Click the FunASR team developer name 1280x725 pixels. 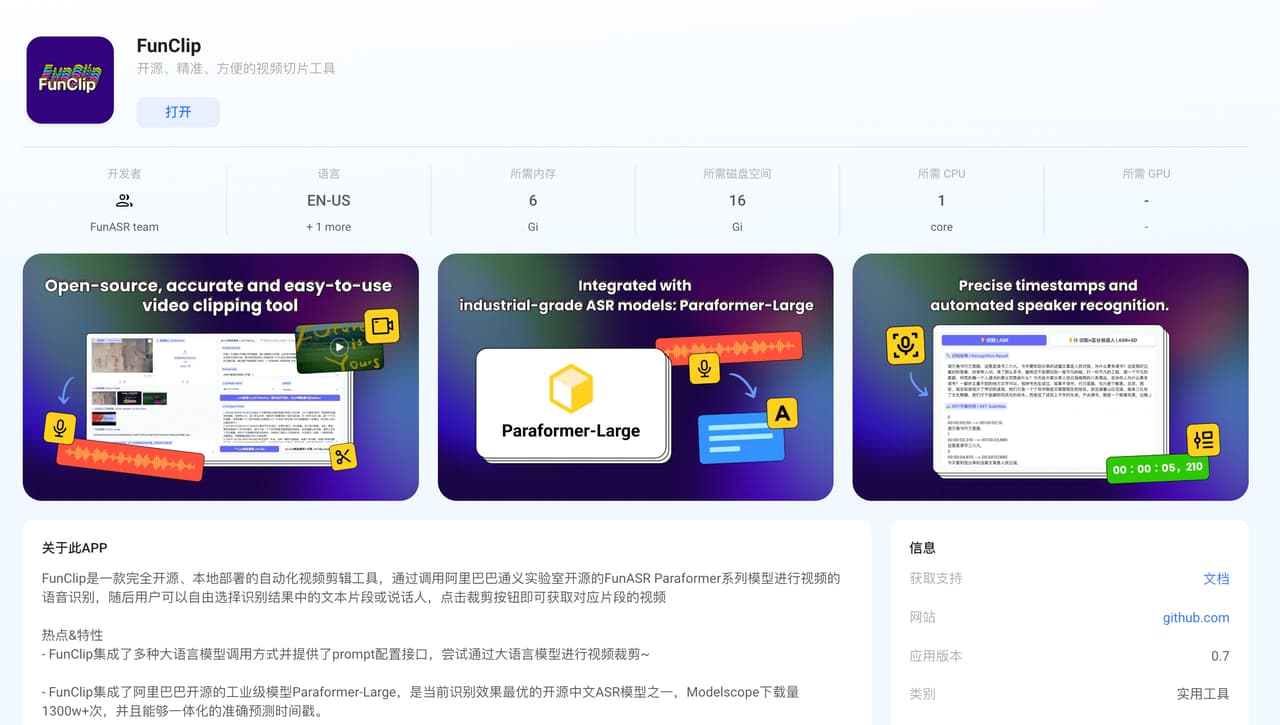click(x=124, y=227)
